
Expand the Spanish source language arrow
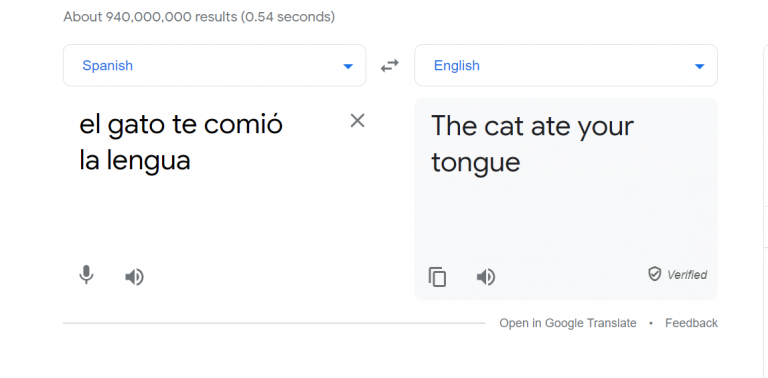(x=348, y=66)
